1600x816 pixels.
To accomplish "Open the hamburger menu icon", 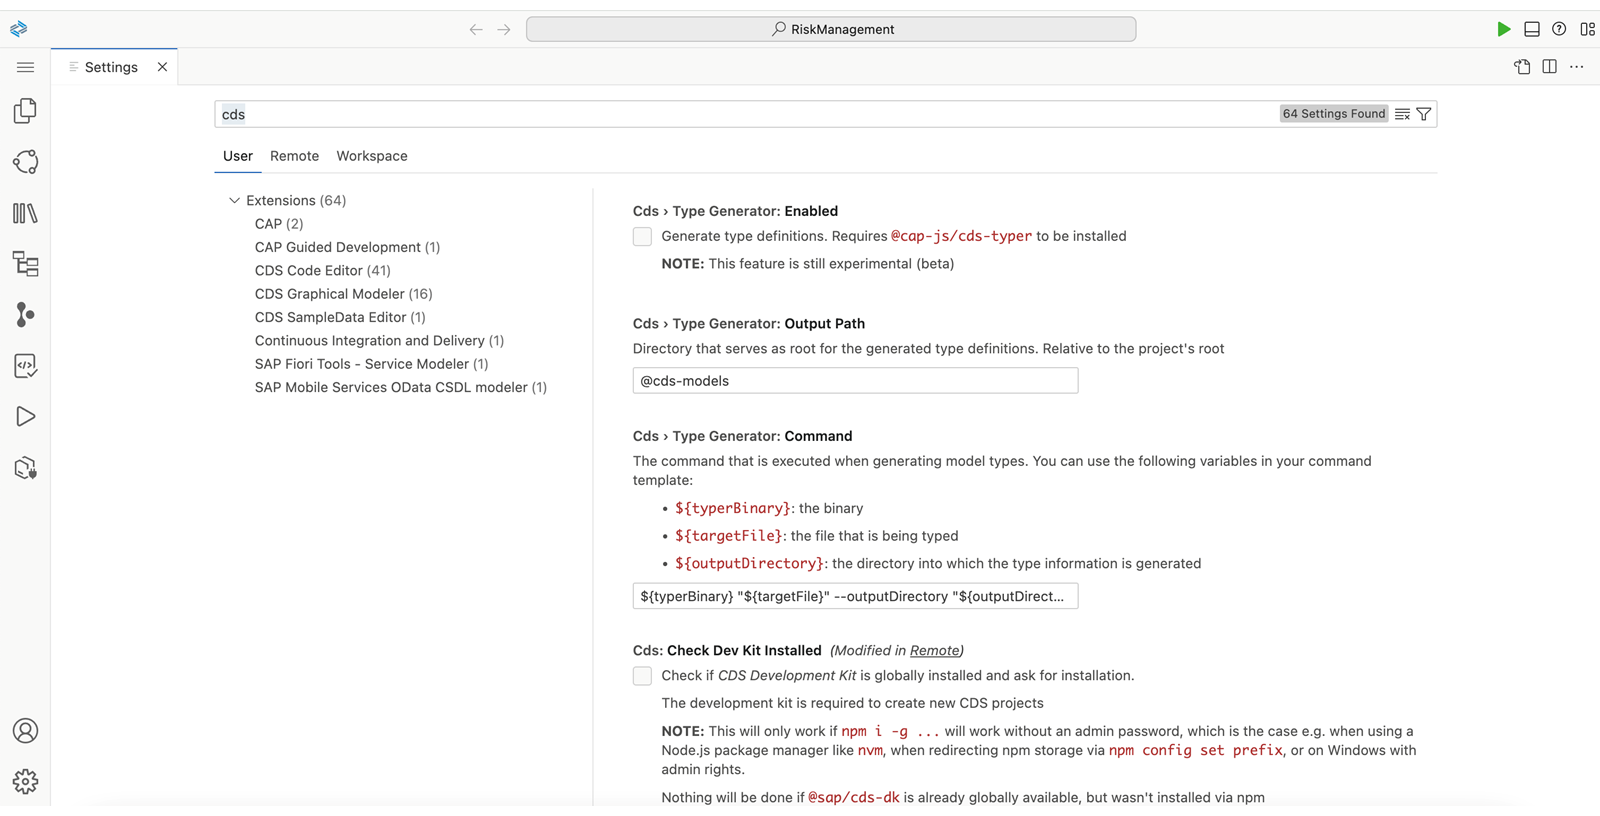I will pyautogui.click(x=25, y=67).
